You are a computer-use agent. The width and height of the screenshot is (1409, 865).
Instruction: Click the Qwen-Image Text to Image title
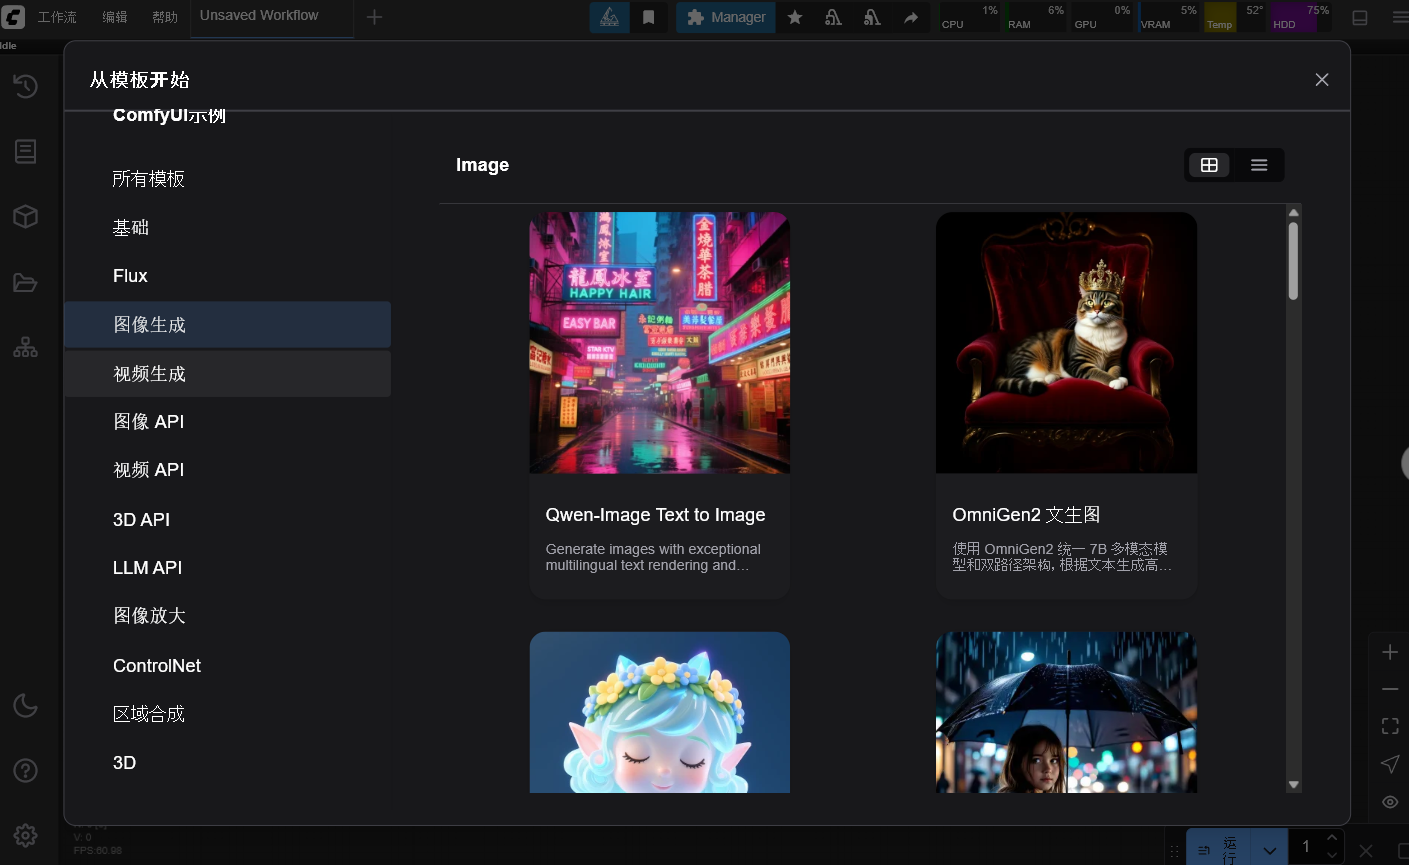point(655,515)
